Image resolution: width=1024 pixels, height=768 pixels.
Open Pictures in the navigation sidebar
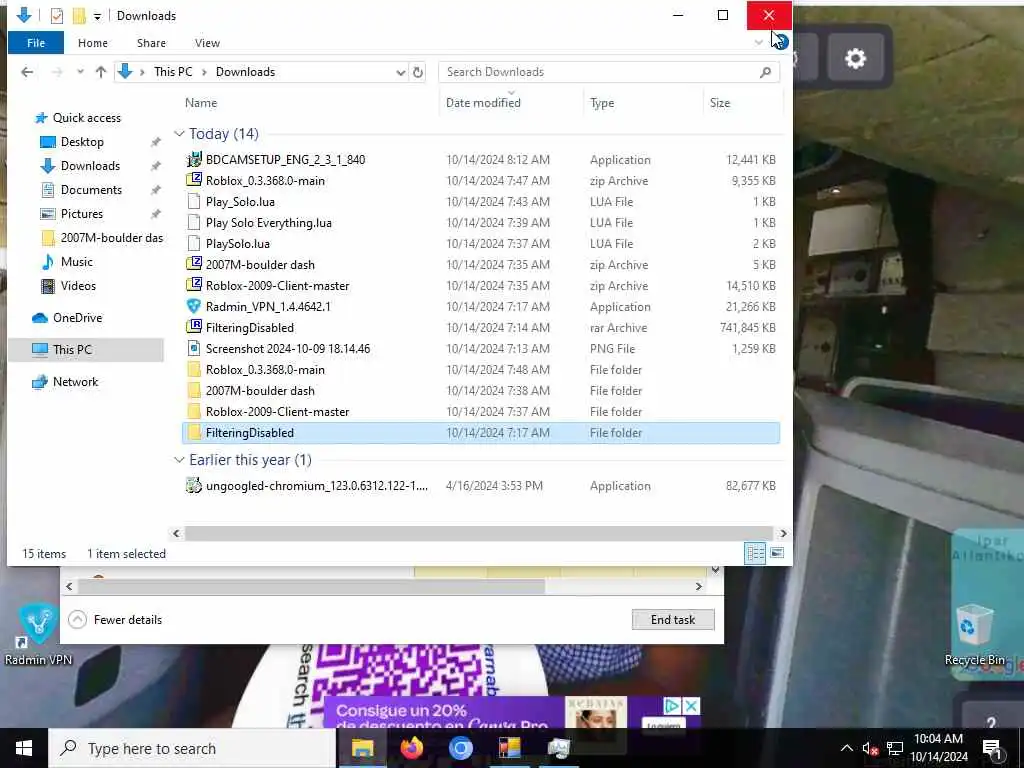[81, 214]
